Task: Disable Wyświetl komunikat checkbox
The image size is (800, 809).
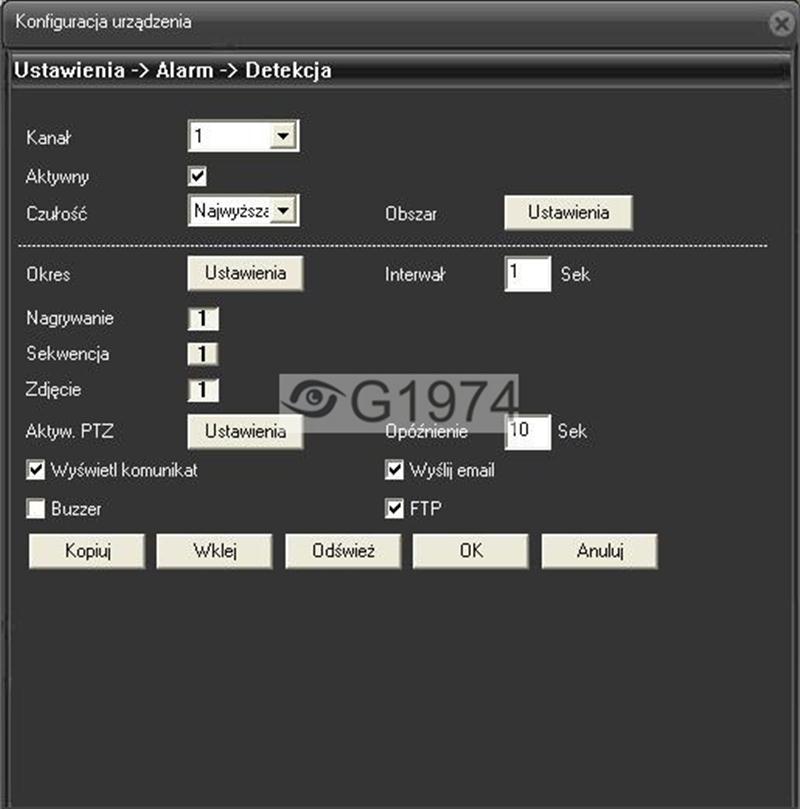Action: point(36,470)
